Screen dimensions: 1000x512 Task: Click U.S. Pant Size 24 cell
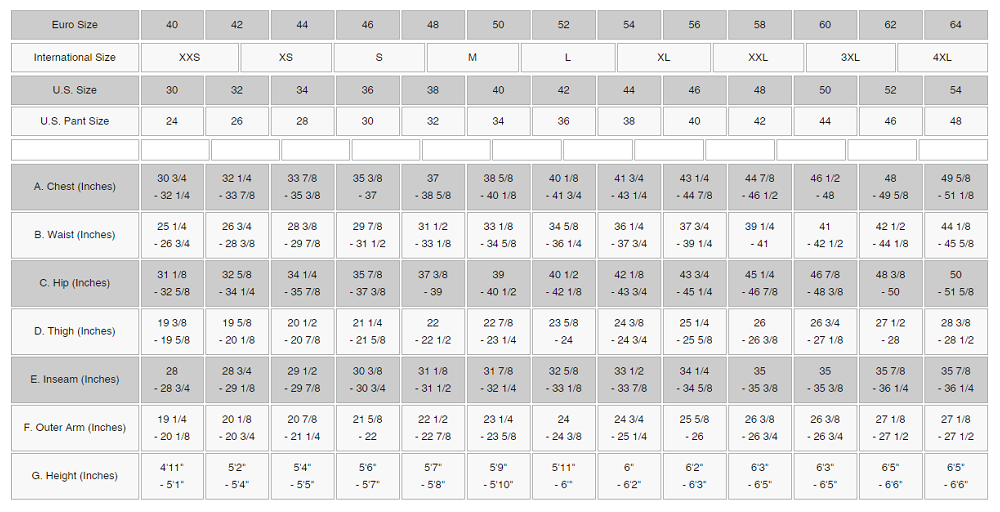172,121
